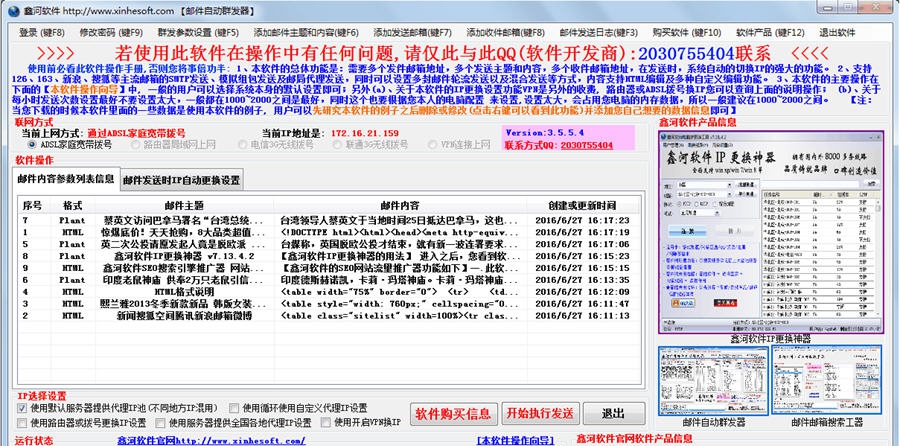This screenshot has height=446, width=900.
Task: Sort by the 格式 column header
Action: click(72, 205)
